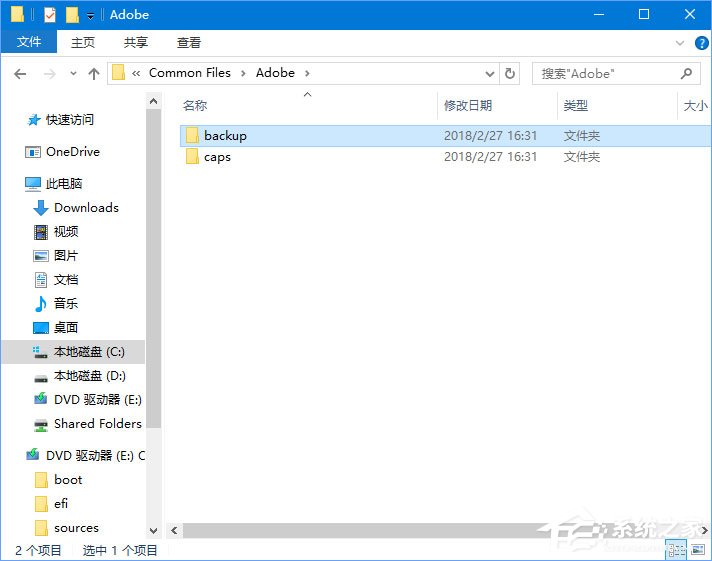This screenshot has width=712, height=561.
Task: Click the Adobe breadcrumb segment
Action: [x=275, y=73]
